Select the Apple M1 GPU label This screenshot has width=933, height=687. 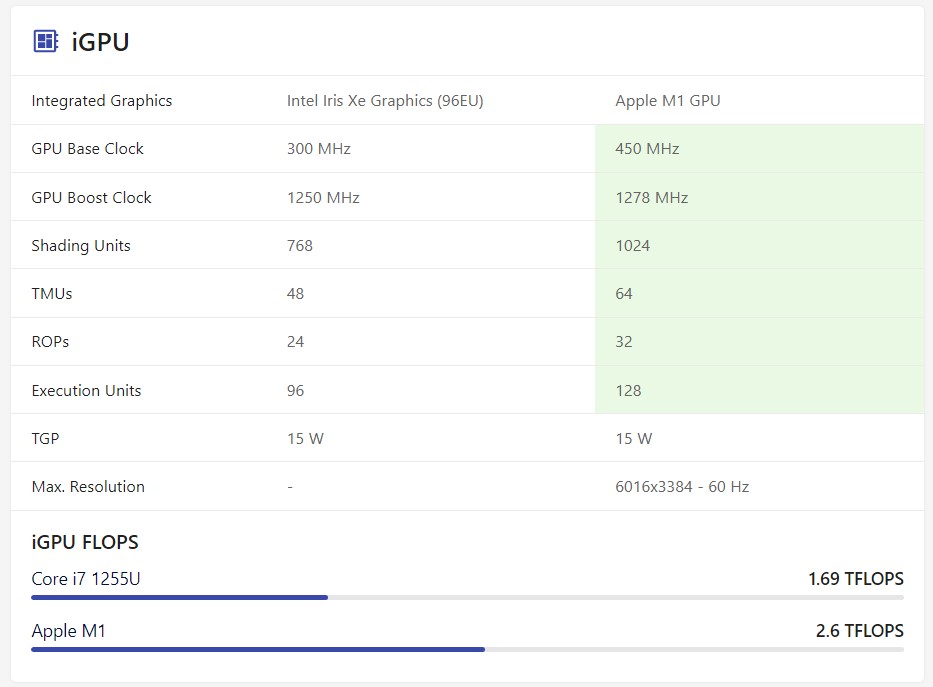(x=668, y=101)
